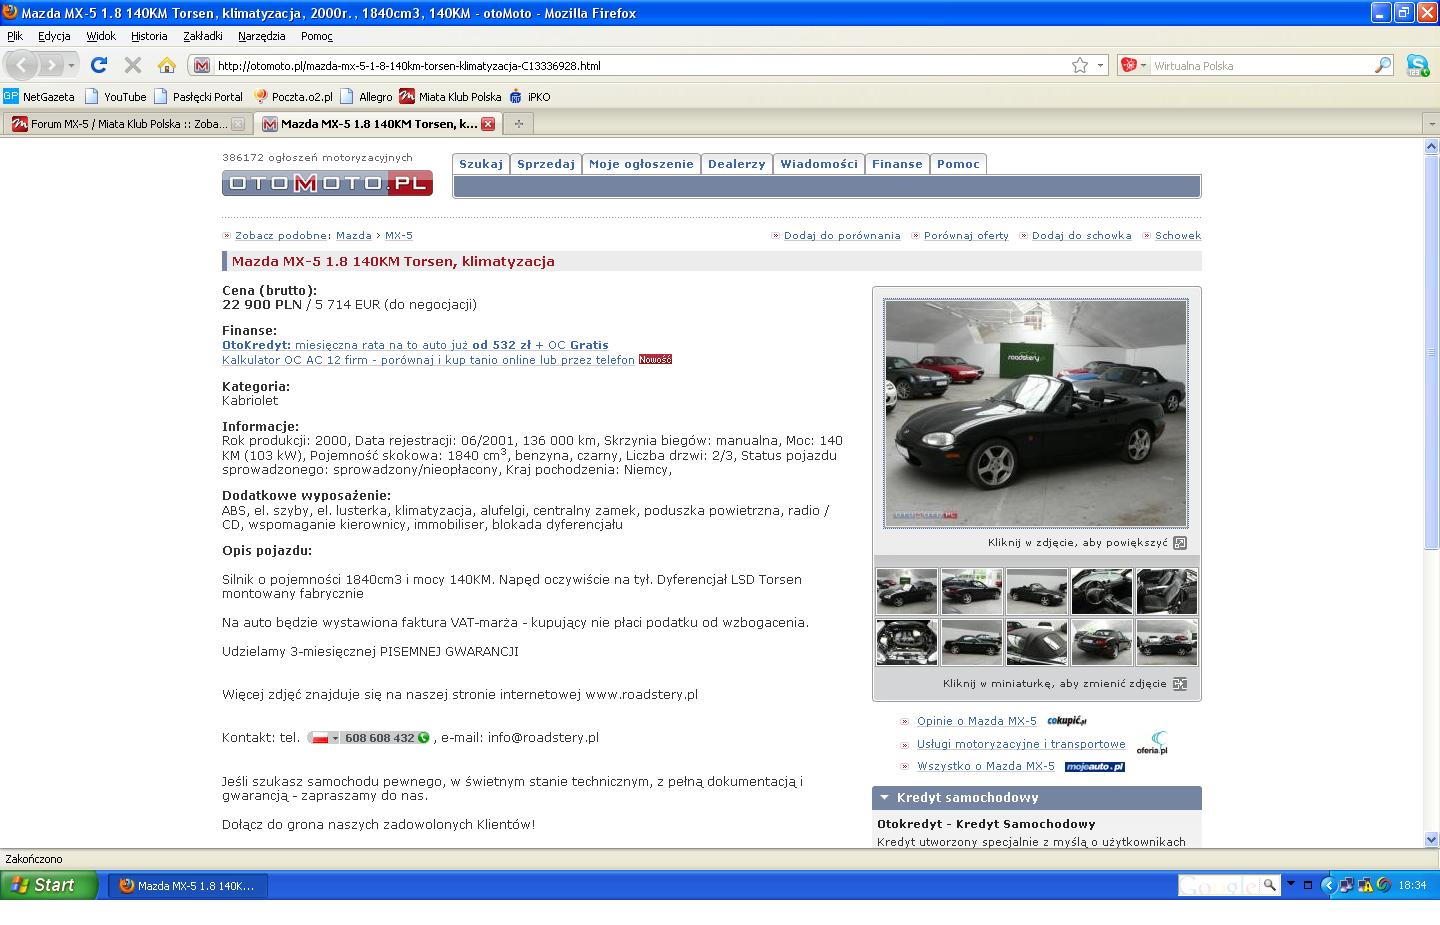This screenshot has width=1440, height=925.
Task: Click the enlarge photo icon beside 'Kliknij w zdjęcie'
Action: [x=1180, y=543]
